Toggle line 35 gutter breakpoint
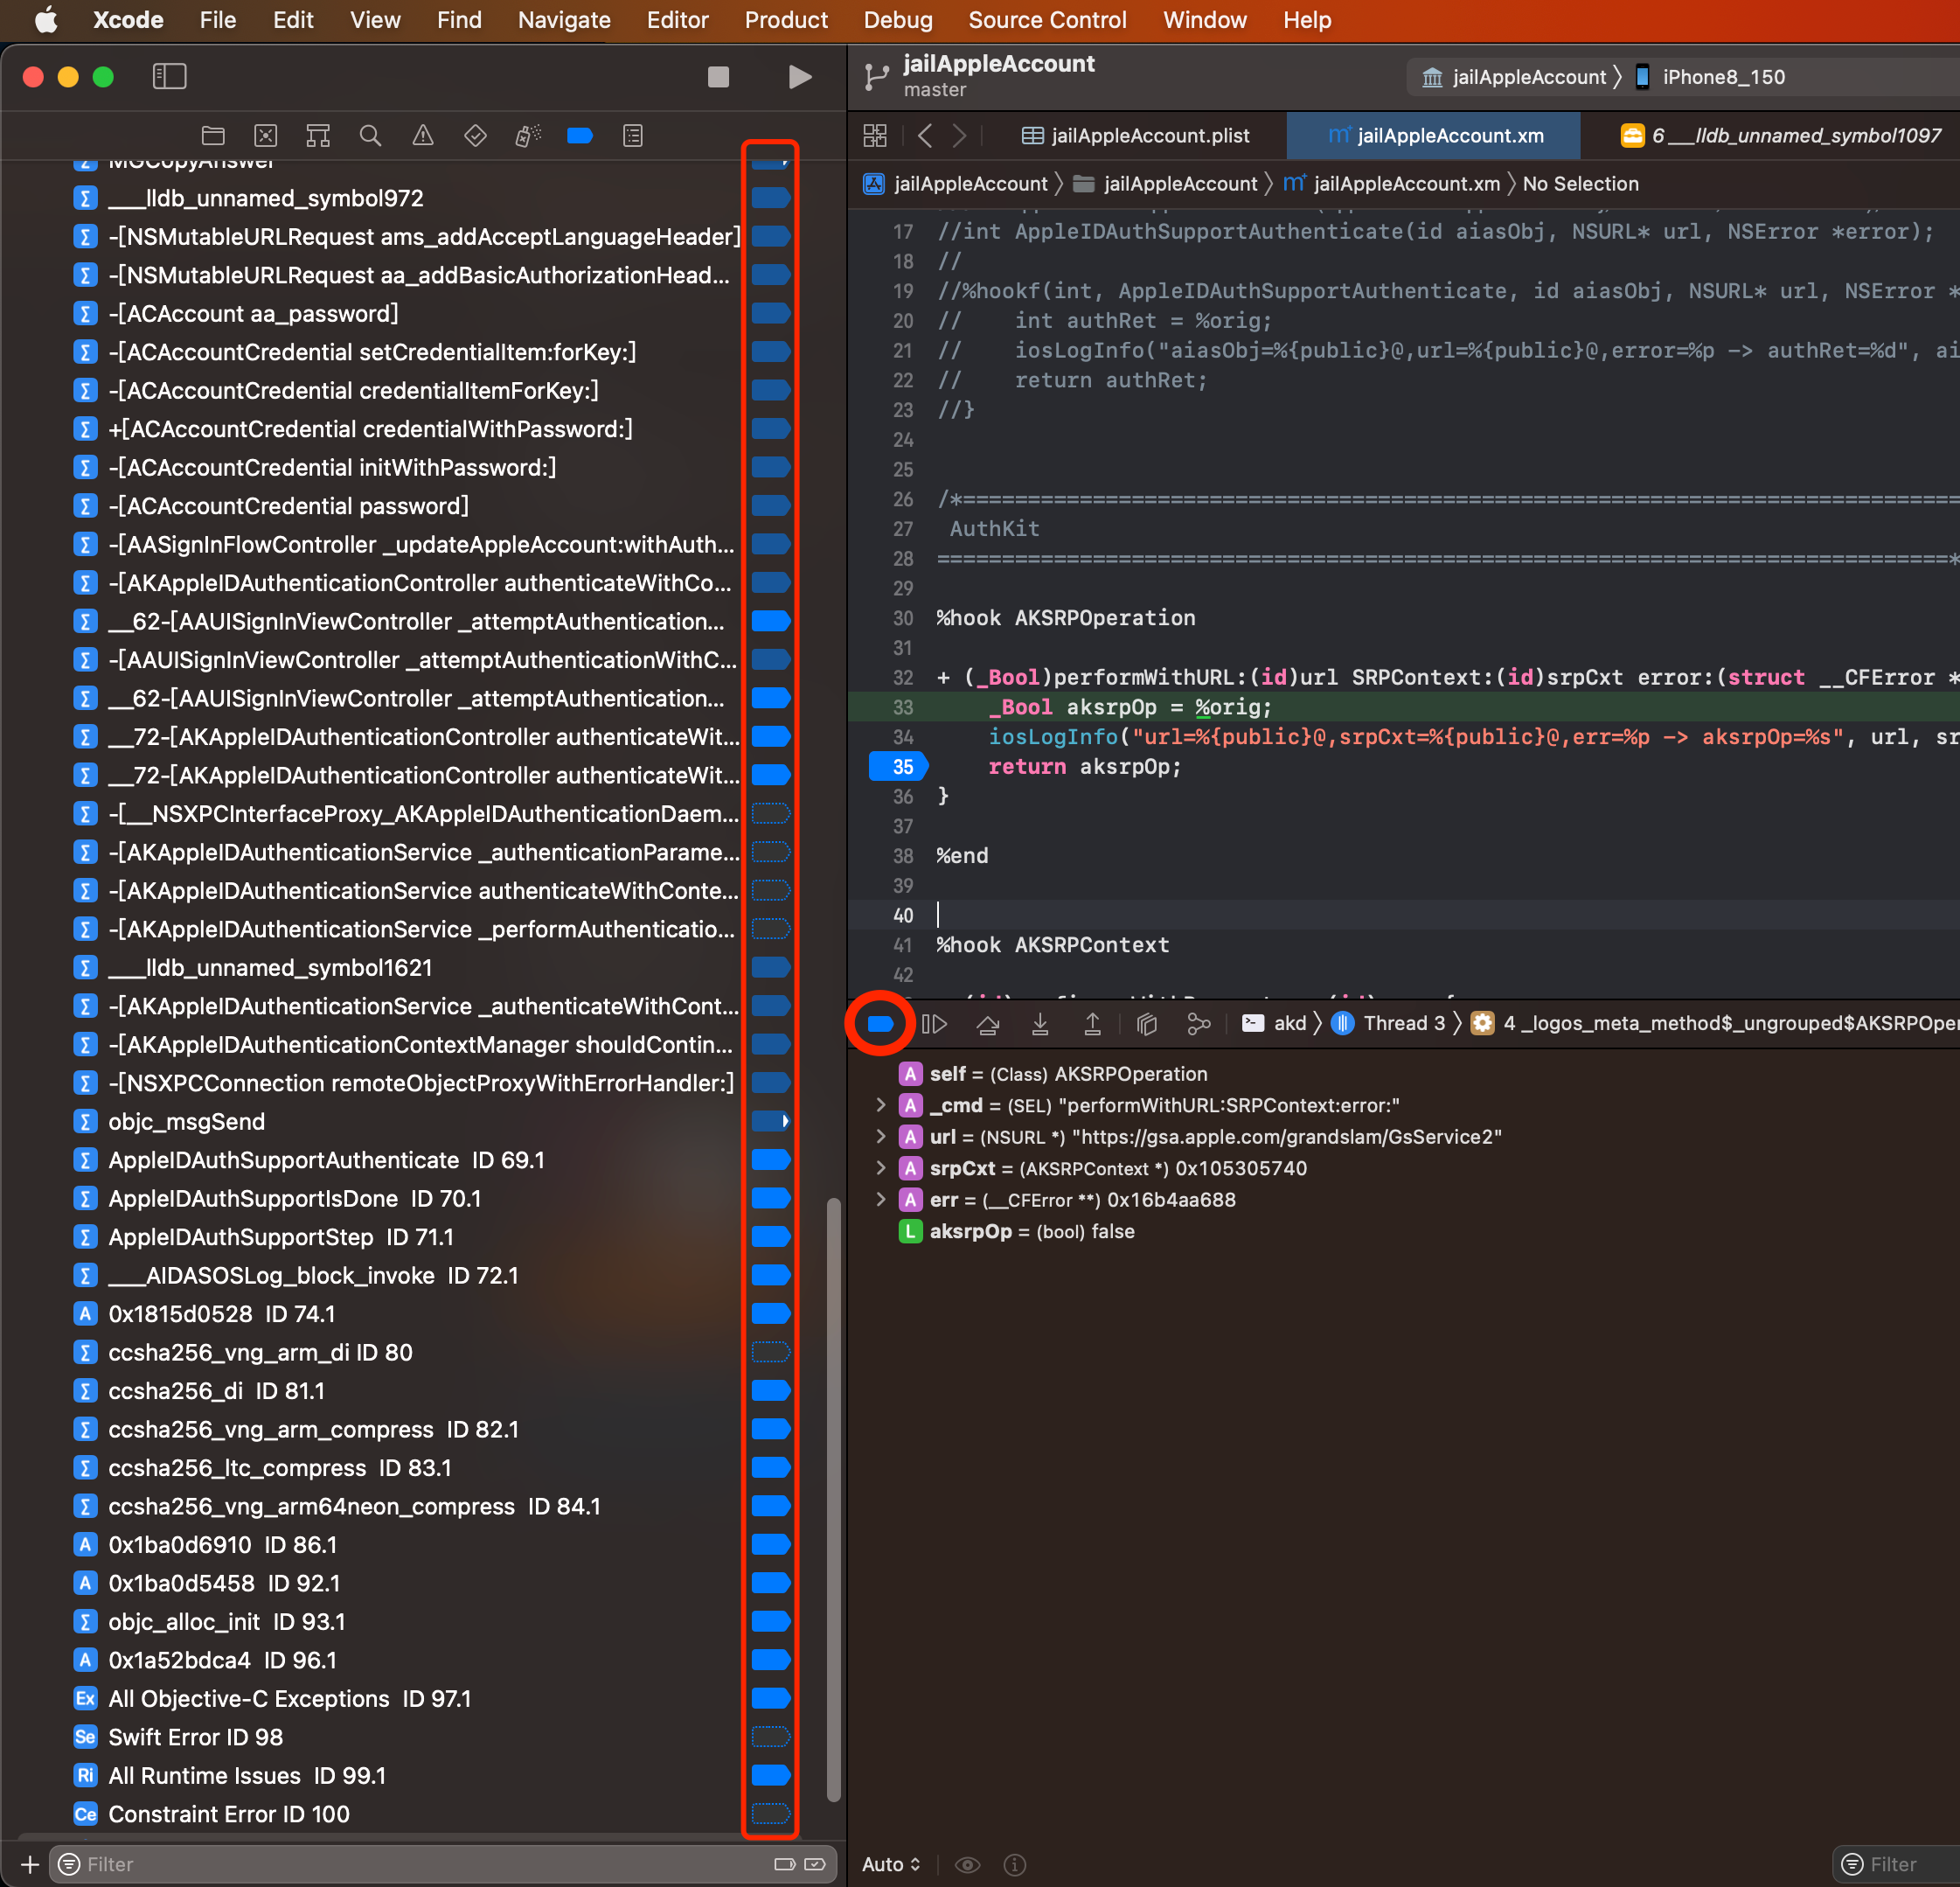 click(898, 766)
